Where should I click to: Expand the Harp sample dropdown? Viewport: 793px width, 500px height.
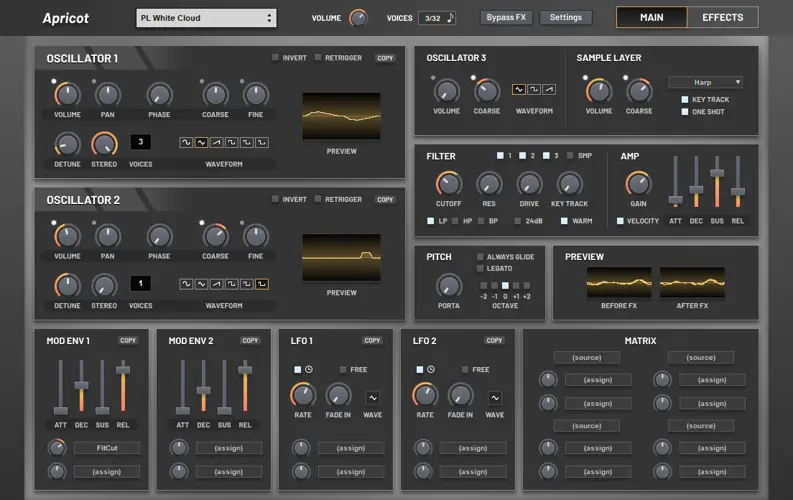pyautogui.click(x=705, y=82)
